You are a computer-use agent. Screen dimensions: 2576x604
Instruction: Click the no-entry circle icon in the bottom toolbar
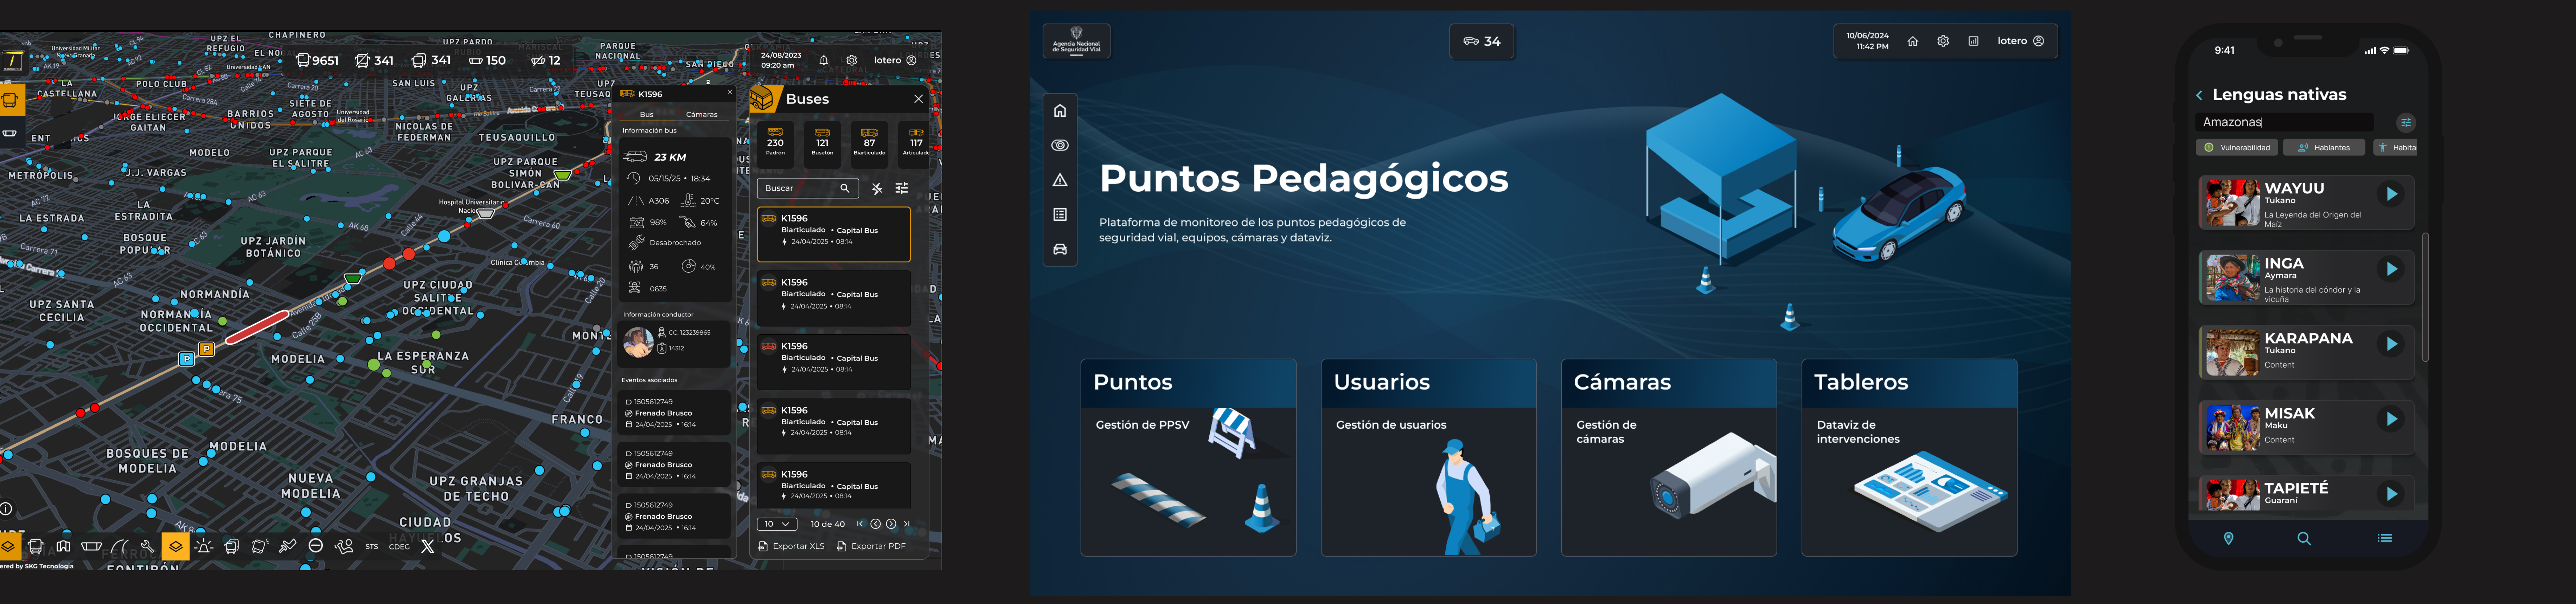315,546
